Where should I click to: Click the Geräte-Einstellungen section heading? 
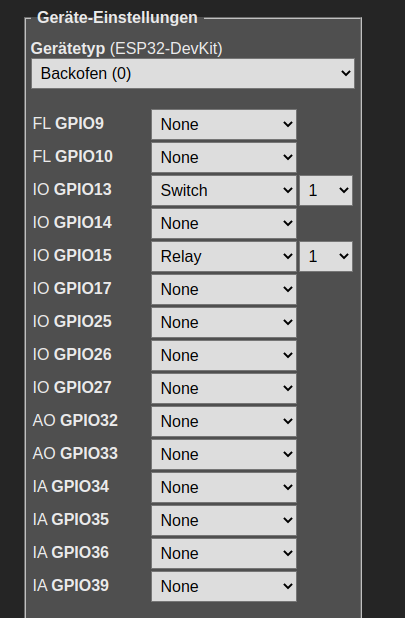[x=117, y=18]
